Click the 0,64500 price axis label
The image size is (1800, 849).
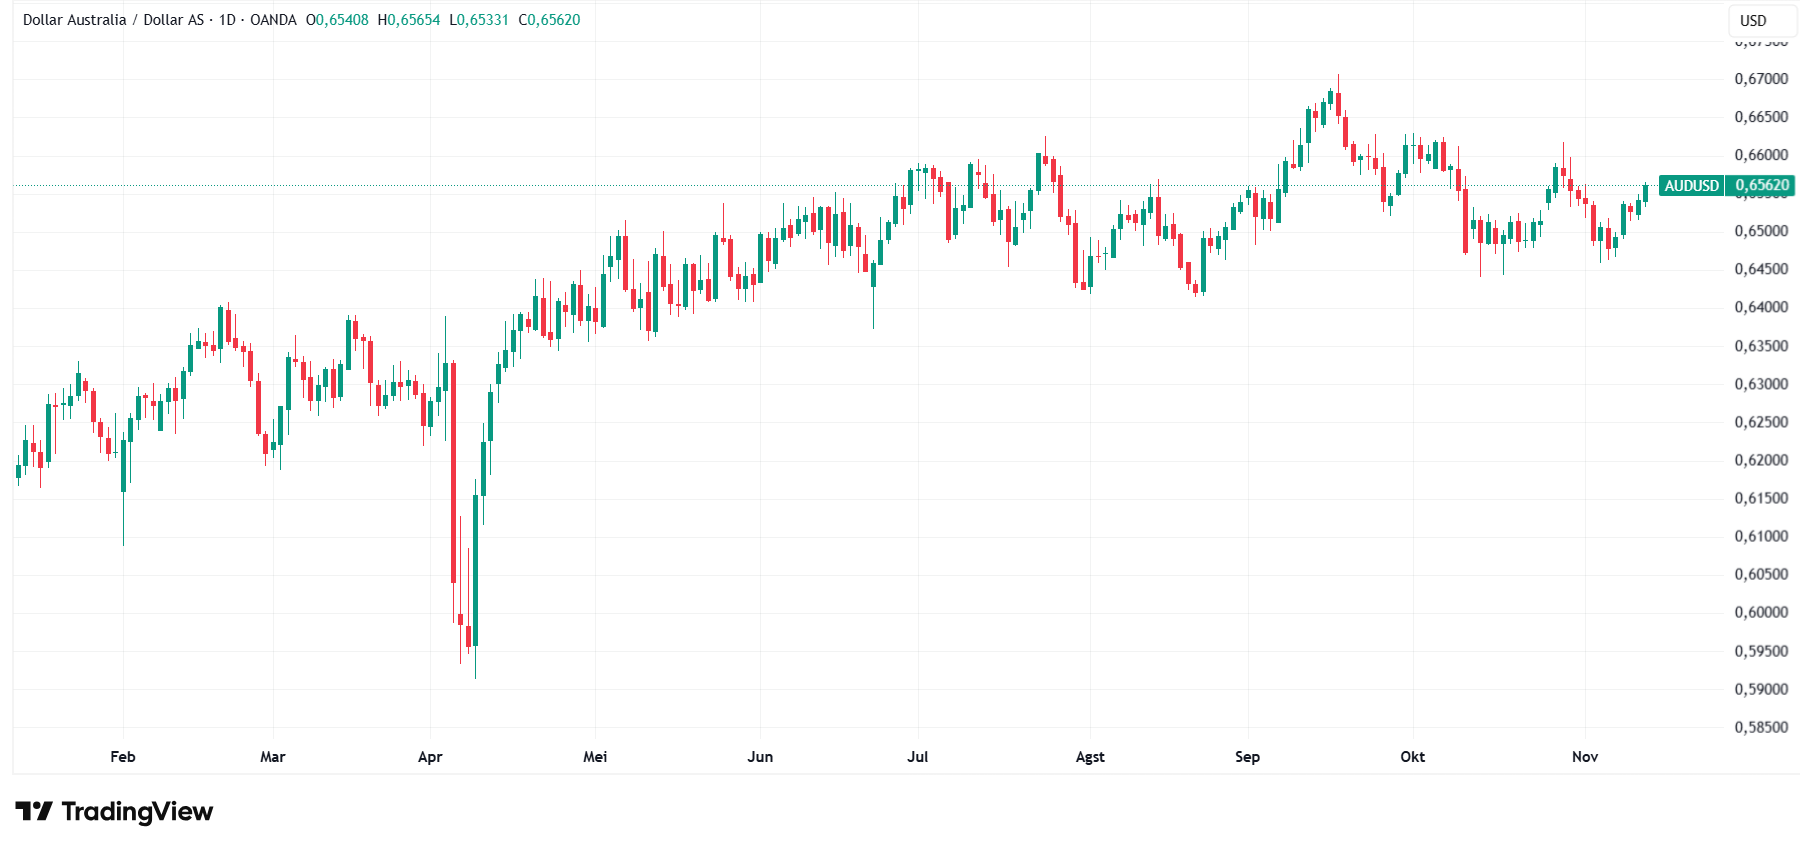click(1761, 269)
